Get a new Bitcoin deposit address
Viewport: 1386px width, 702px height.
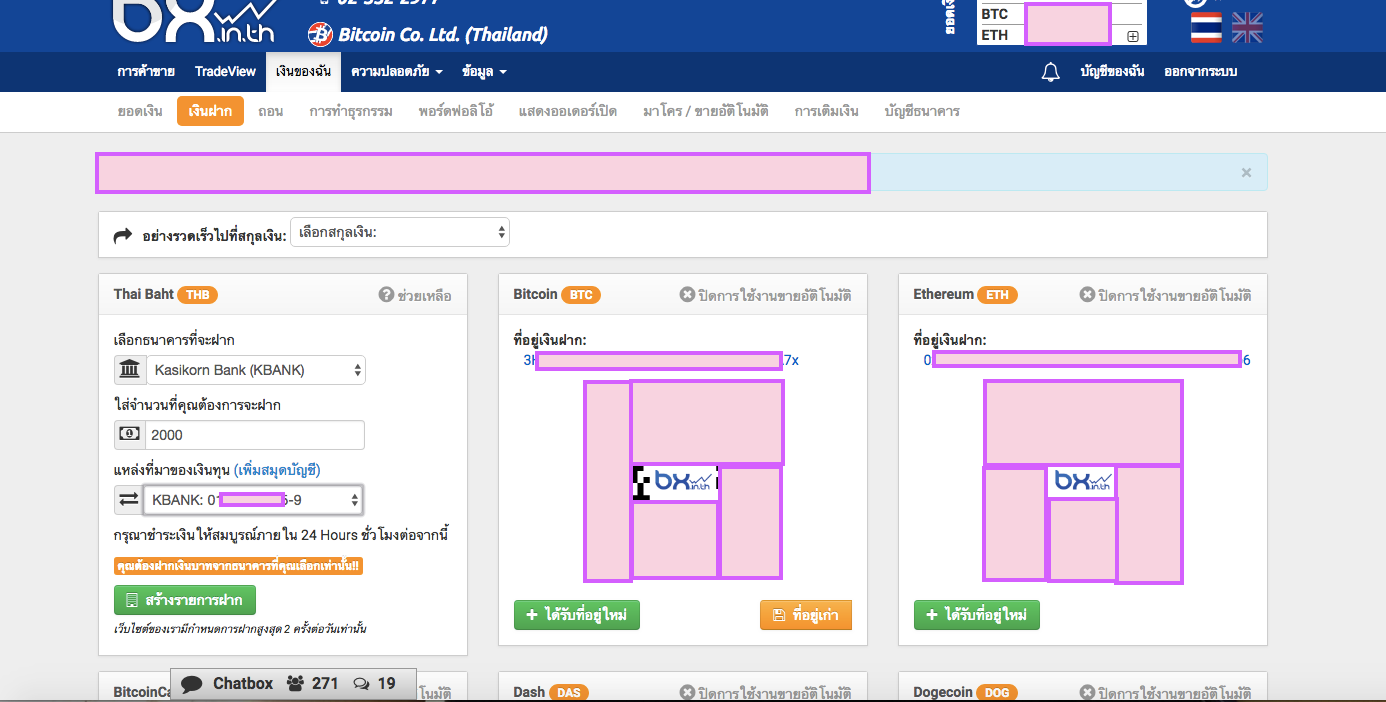tap(577, 615)
